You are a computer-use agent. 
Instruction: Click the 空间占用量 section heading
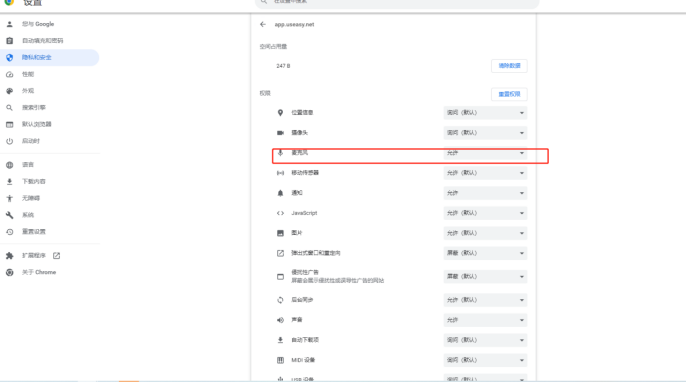point(273,46)
